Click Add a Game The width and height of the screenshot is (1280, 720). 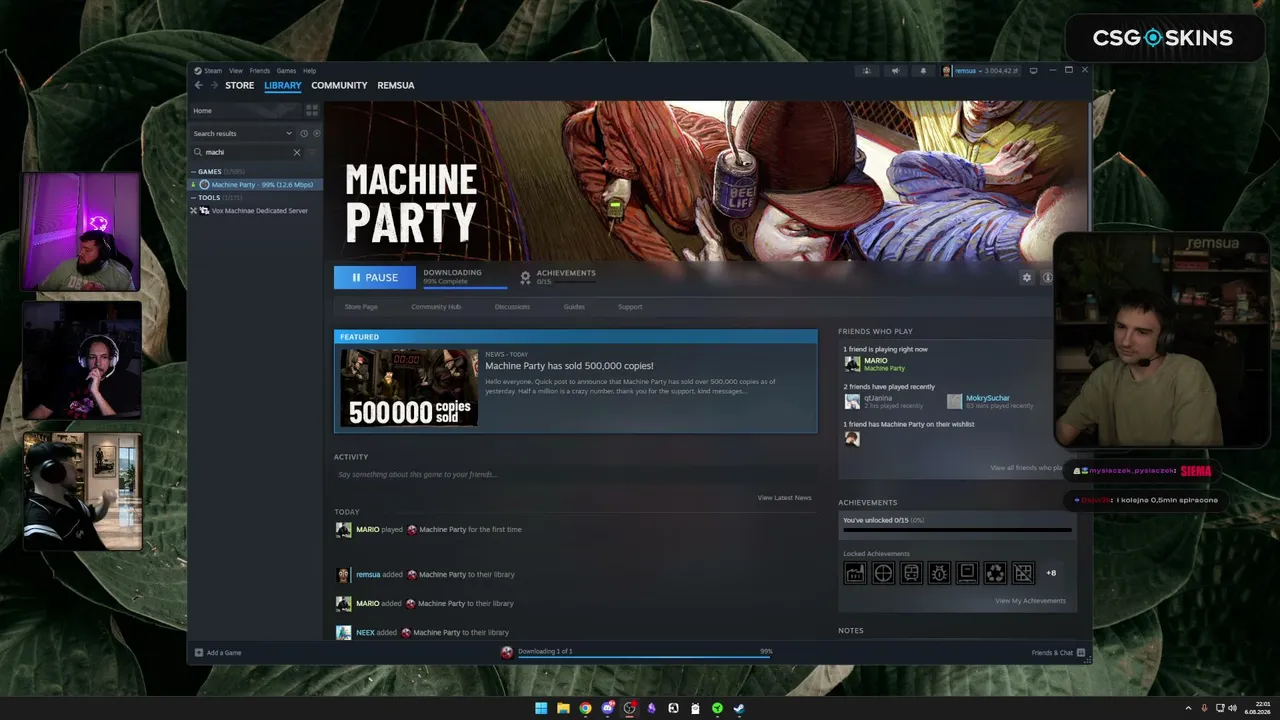pyautogui.click(x=218, y=653)
